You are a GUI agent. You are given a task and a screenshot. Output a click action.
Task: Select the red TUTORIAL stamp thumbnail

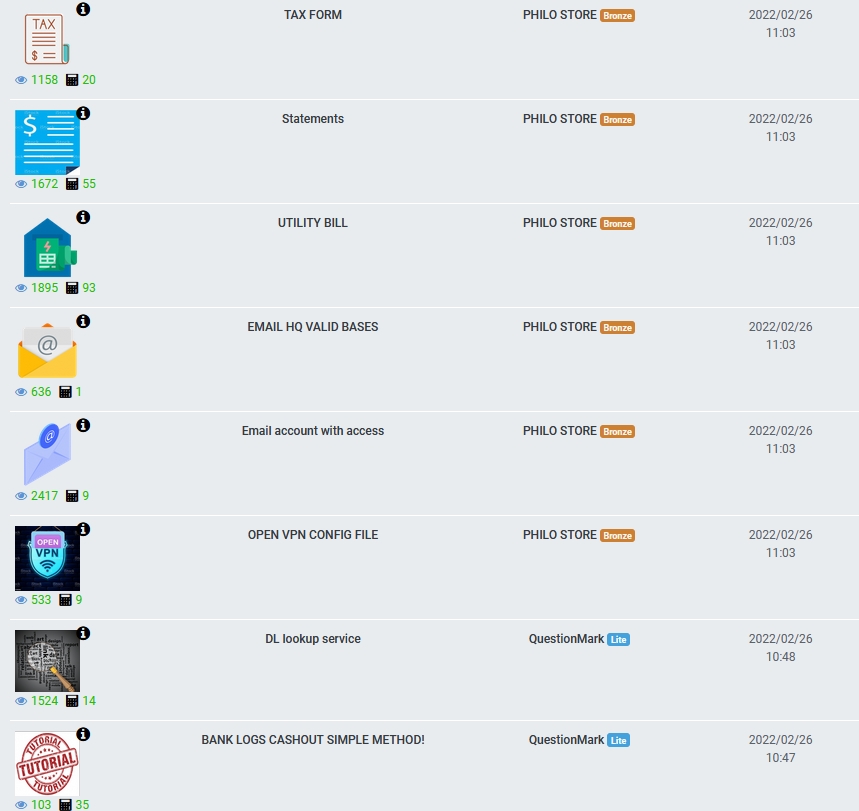click(x=47, y=764)
